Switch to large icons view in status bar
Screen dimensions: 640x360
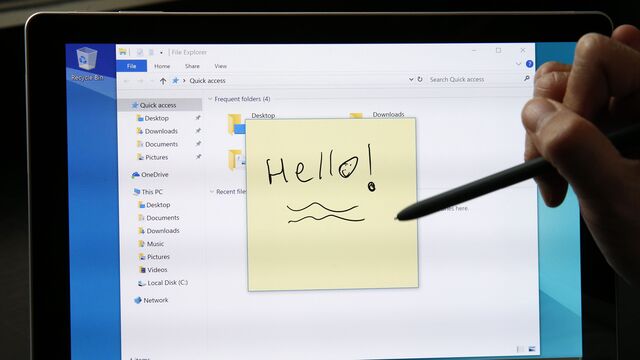[x=532, y=349]
